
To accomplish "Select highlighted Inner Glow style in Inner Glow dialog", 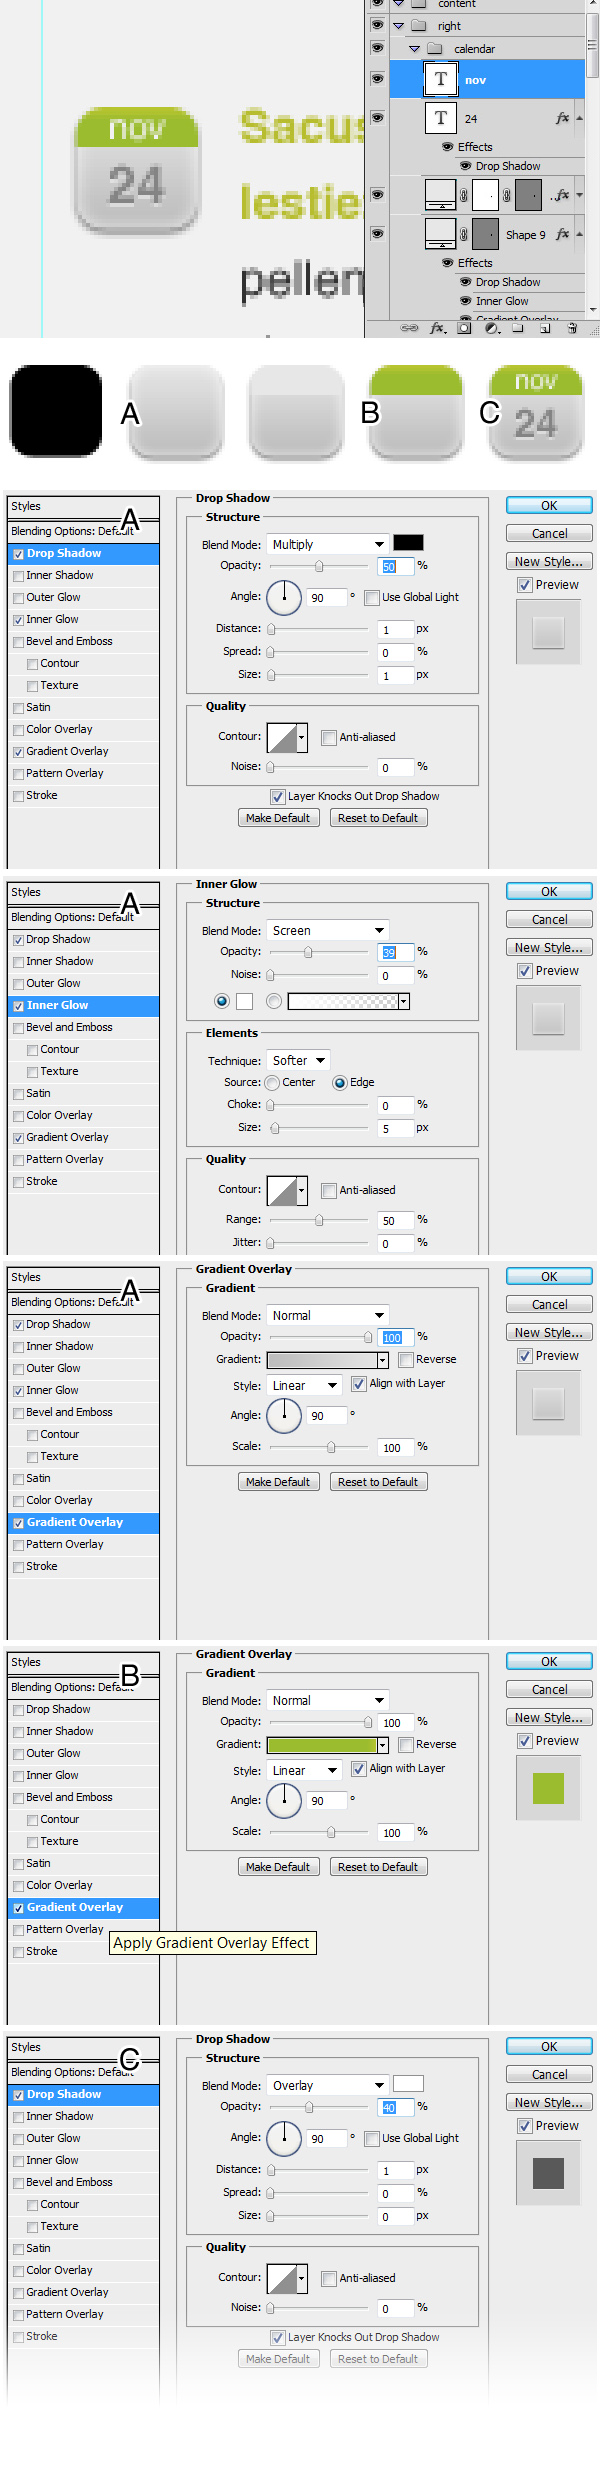I will pos(83,1005).
